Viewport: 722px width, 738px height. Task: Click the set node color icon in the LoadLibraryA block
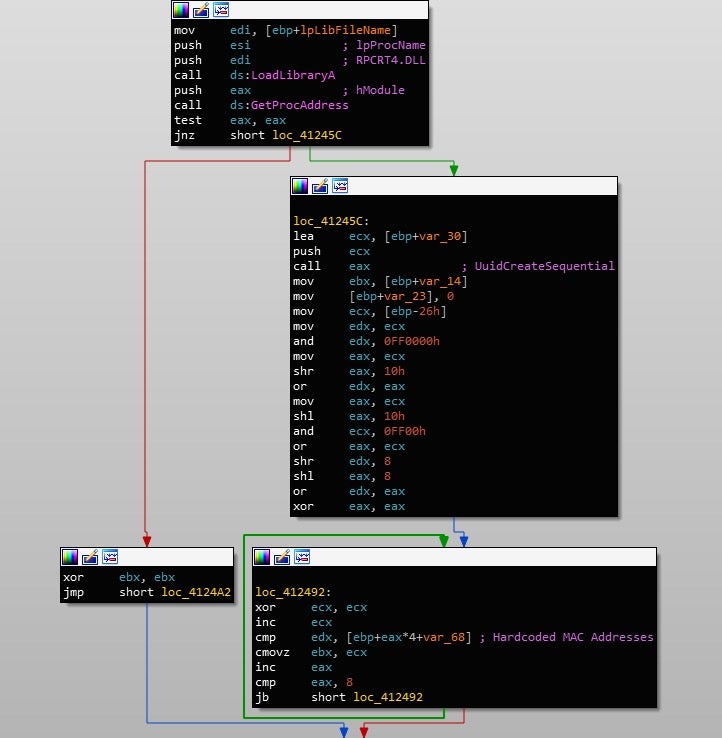[180, 10]
